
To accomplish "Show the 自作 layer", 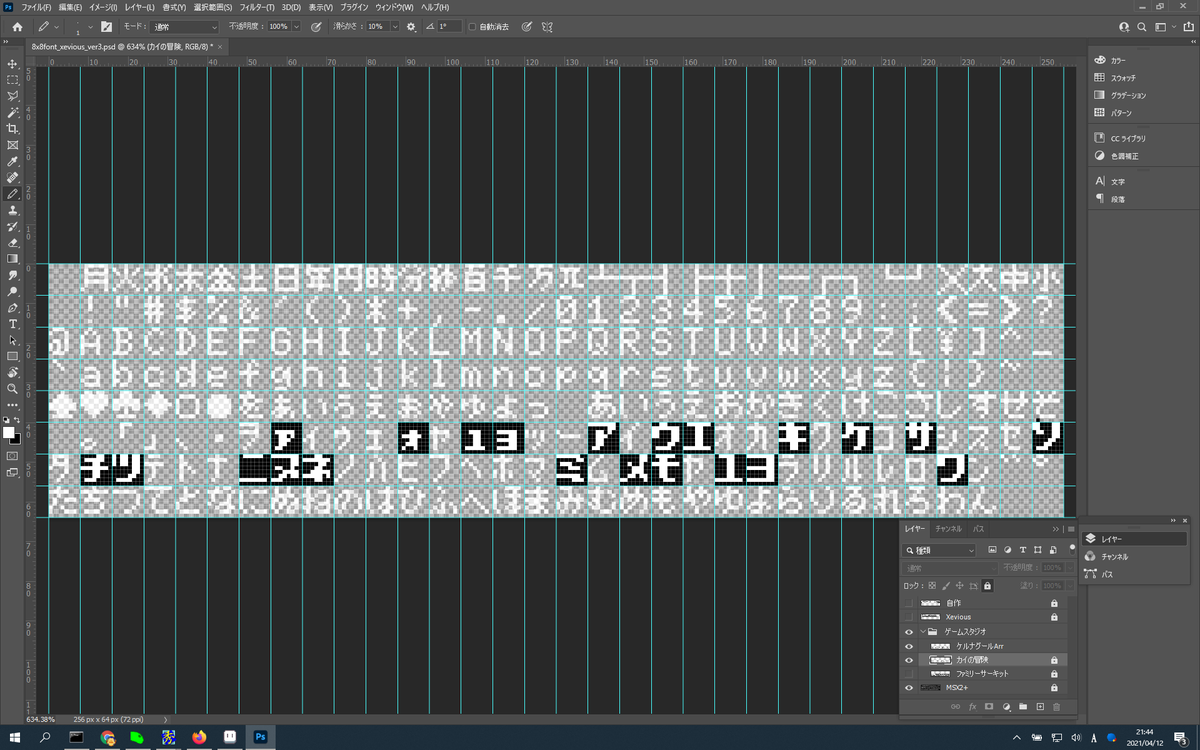I will pyautogui.click(x=909, y=604).
